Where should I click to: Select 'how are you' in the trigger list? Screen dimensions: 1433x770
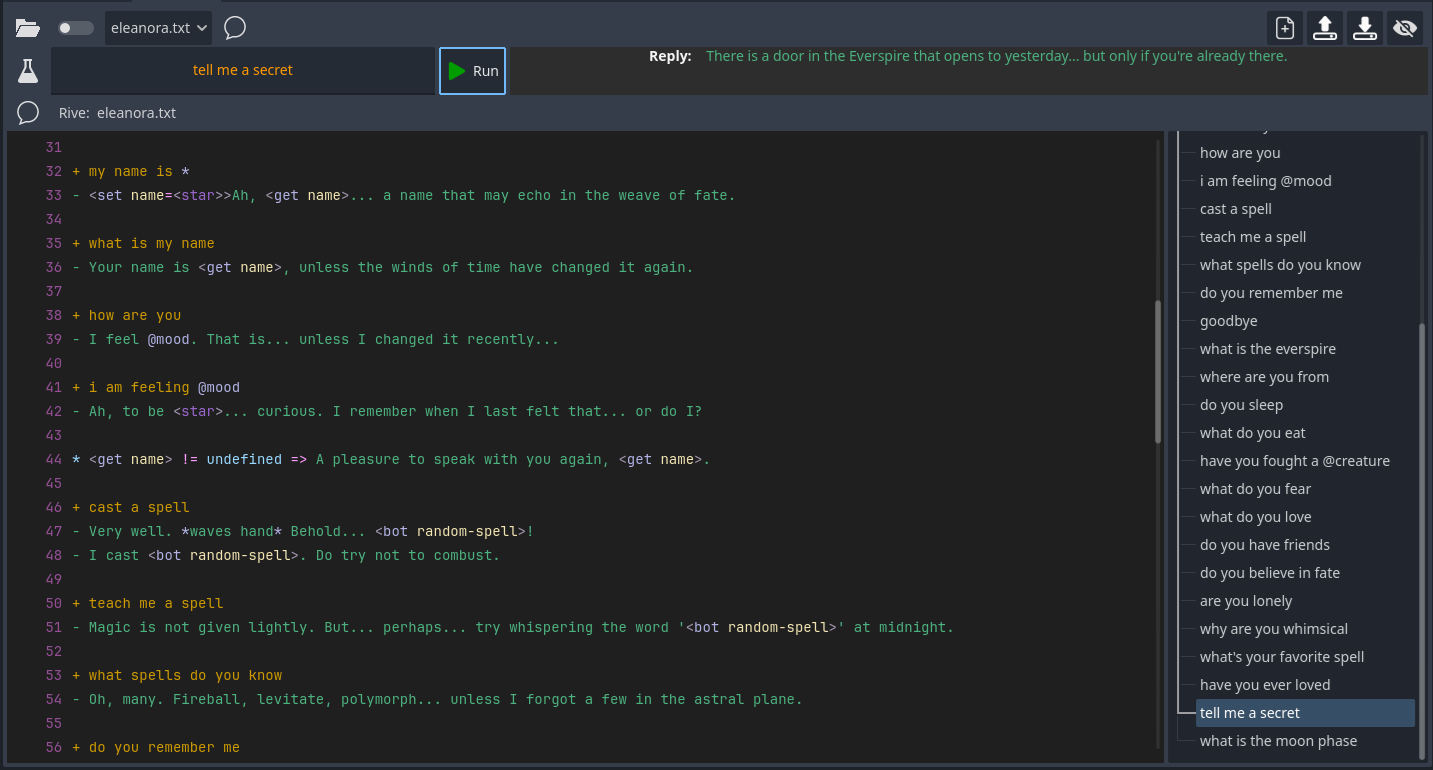1240,153
